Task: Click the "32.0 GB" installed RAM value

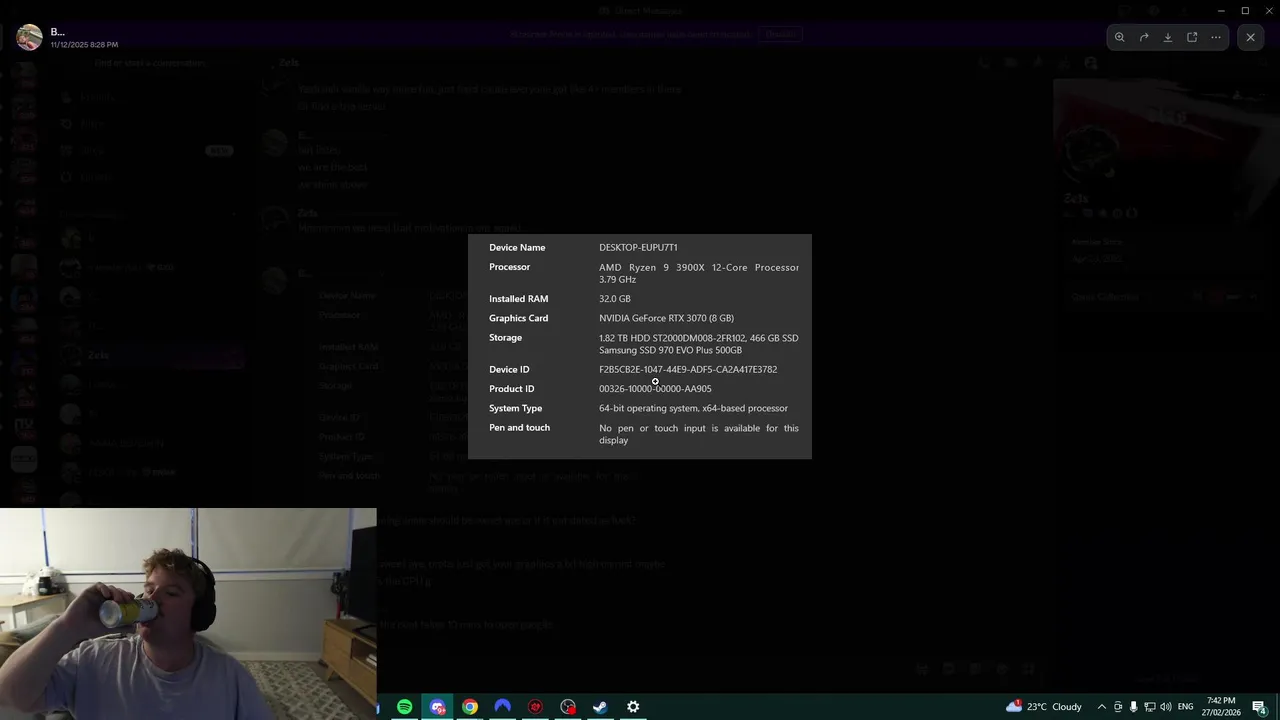Action: (x=615, y=299)
